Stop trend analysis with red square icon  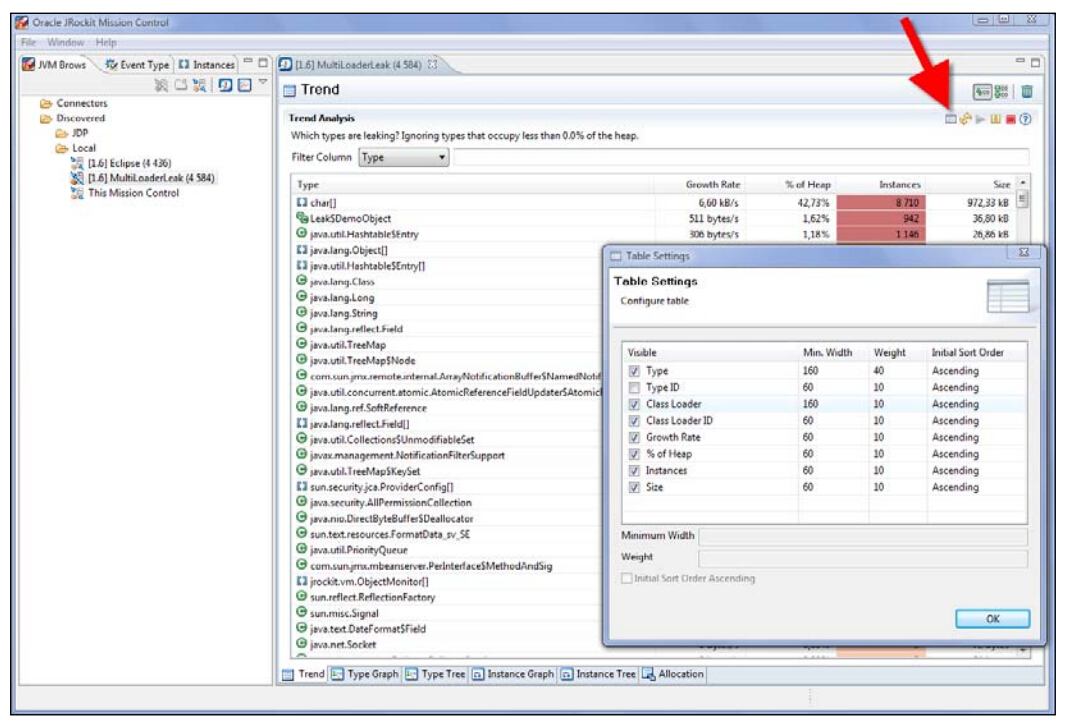pos(1011,119)
